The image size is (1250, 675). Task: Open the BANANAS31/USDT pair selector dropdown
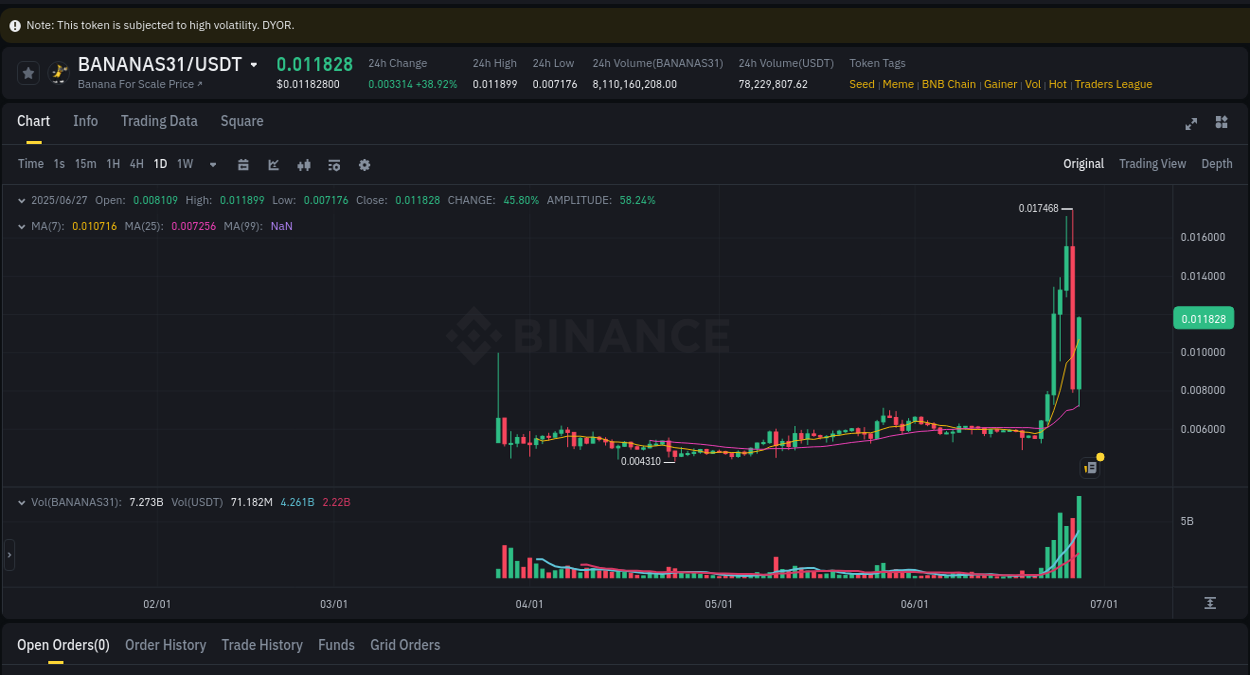point(255,64)
